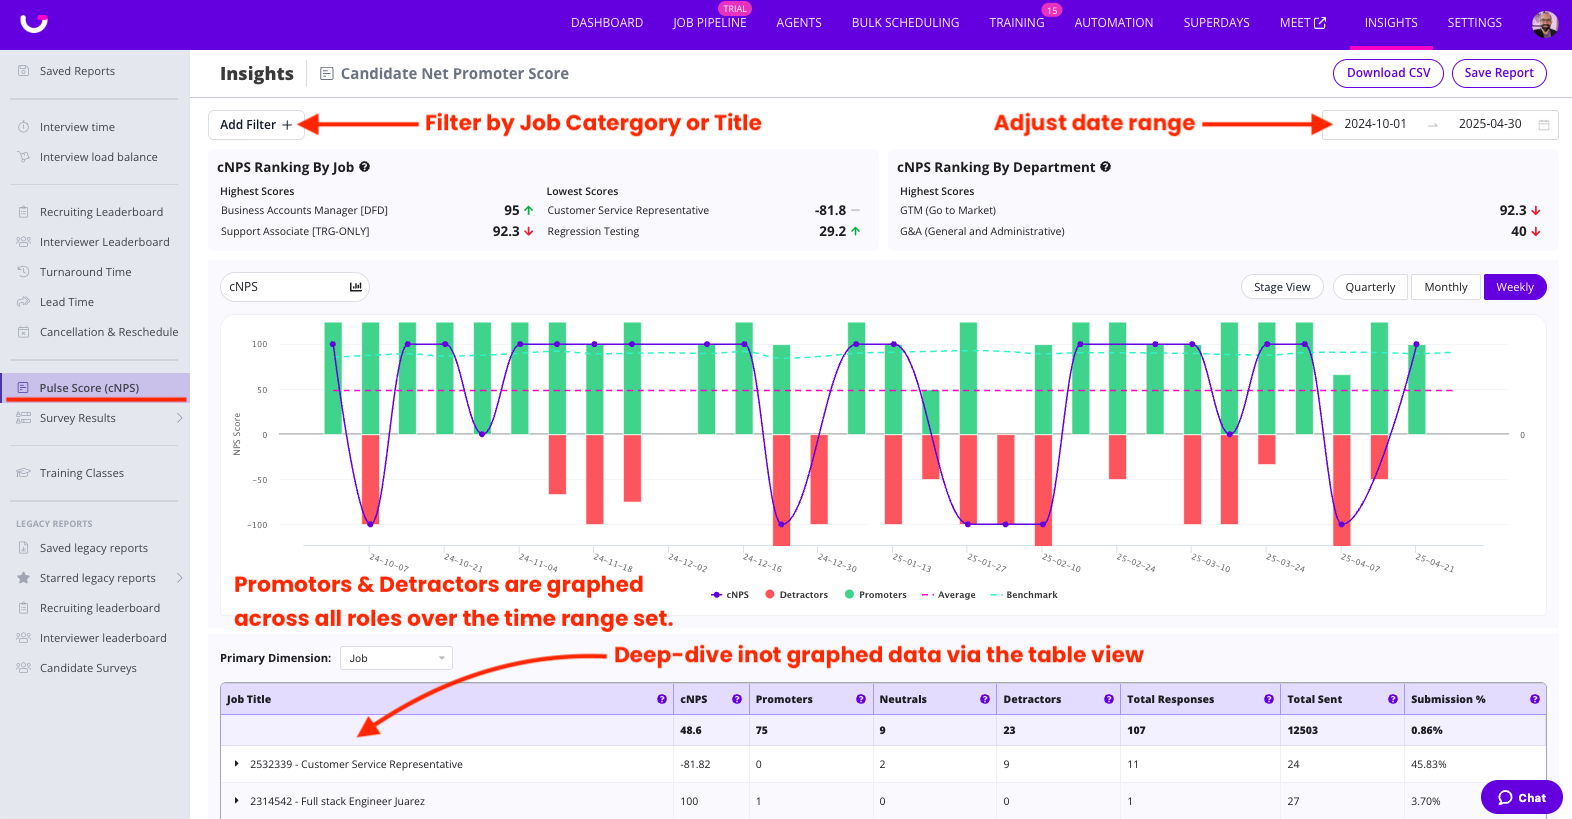Open the Agents tab
1572x819 pixels.
[799, 23]
